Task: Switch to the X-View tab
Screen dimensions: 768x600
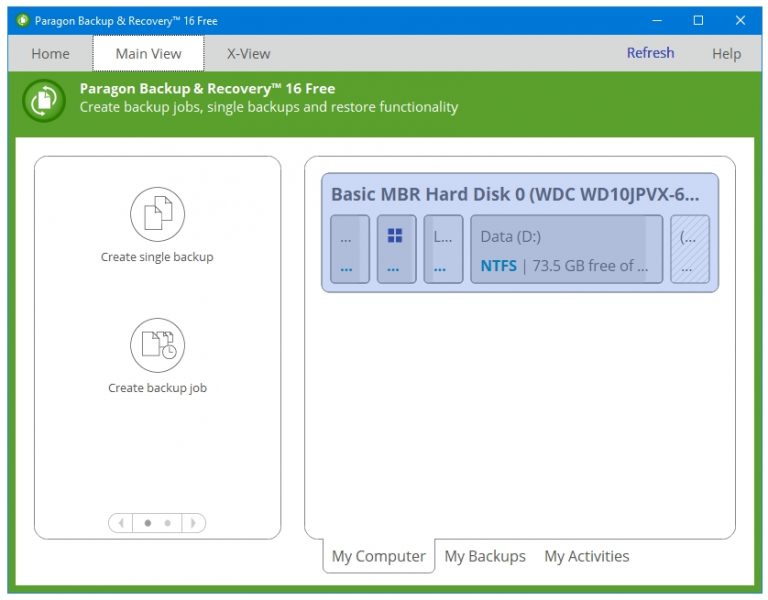Action: (x=248, y=54)
